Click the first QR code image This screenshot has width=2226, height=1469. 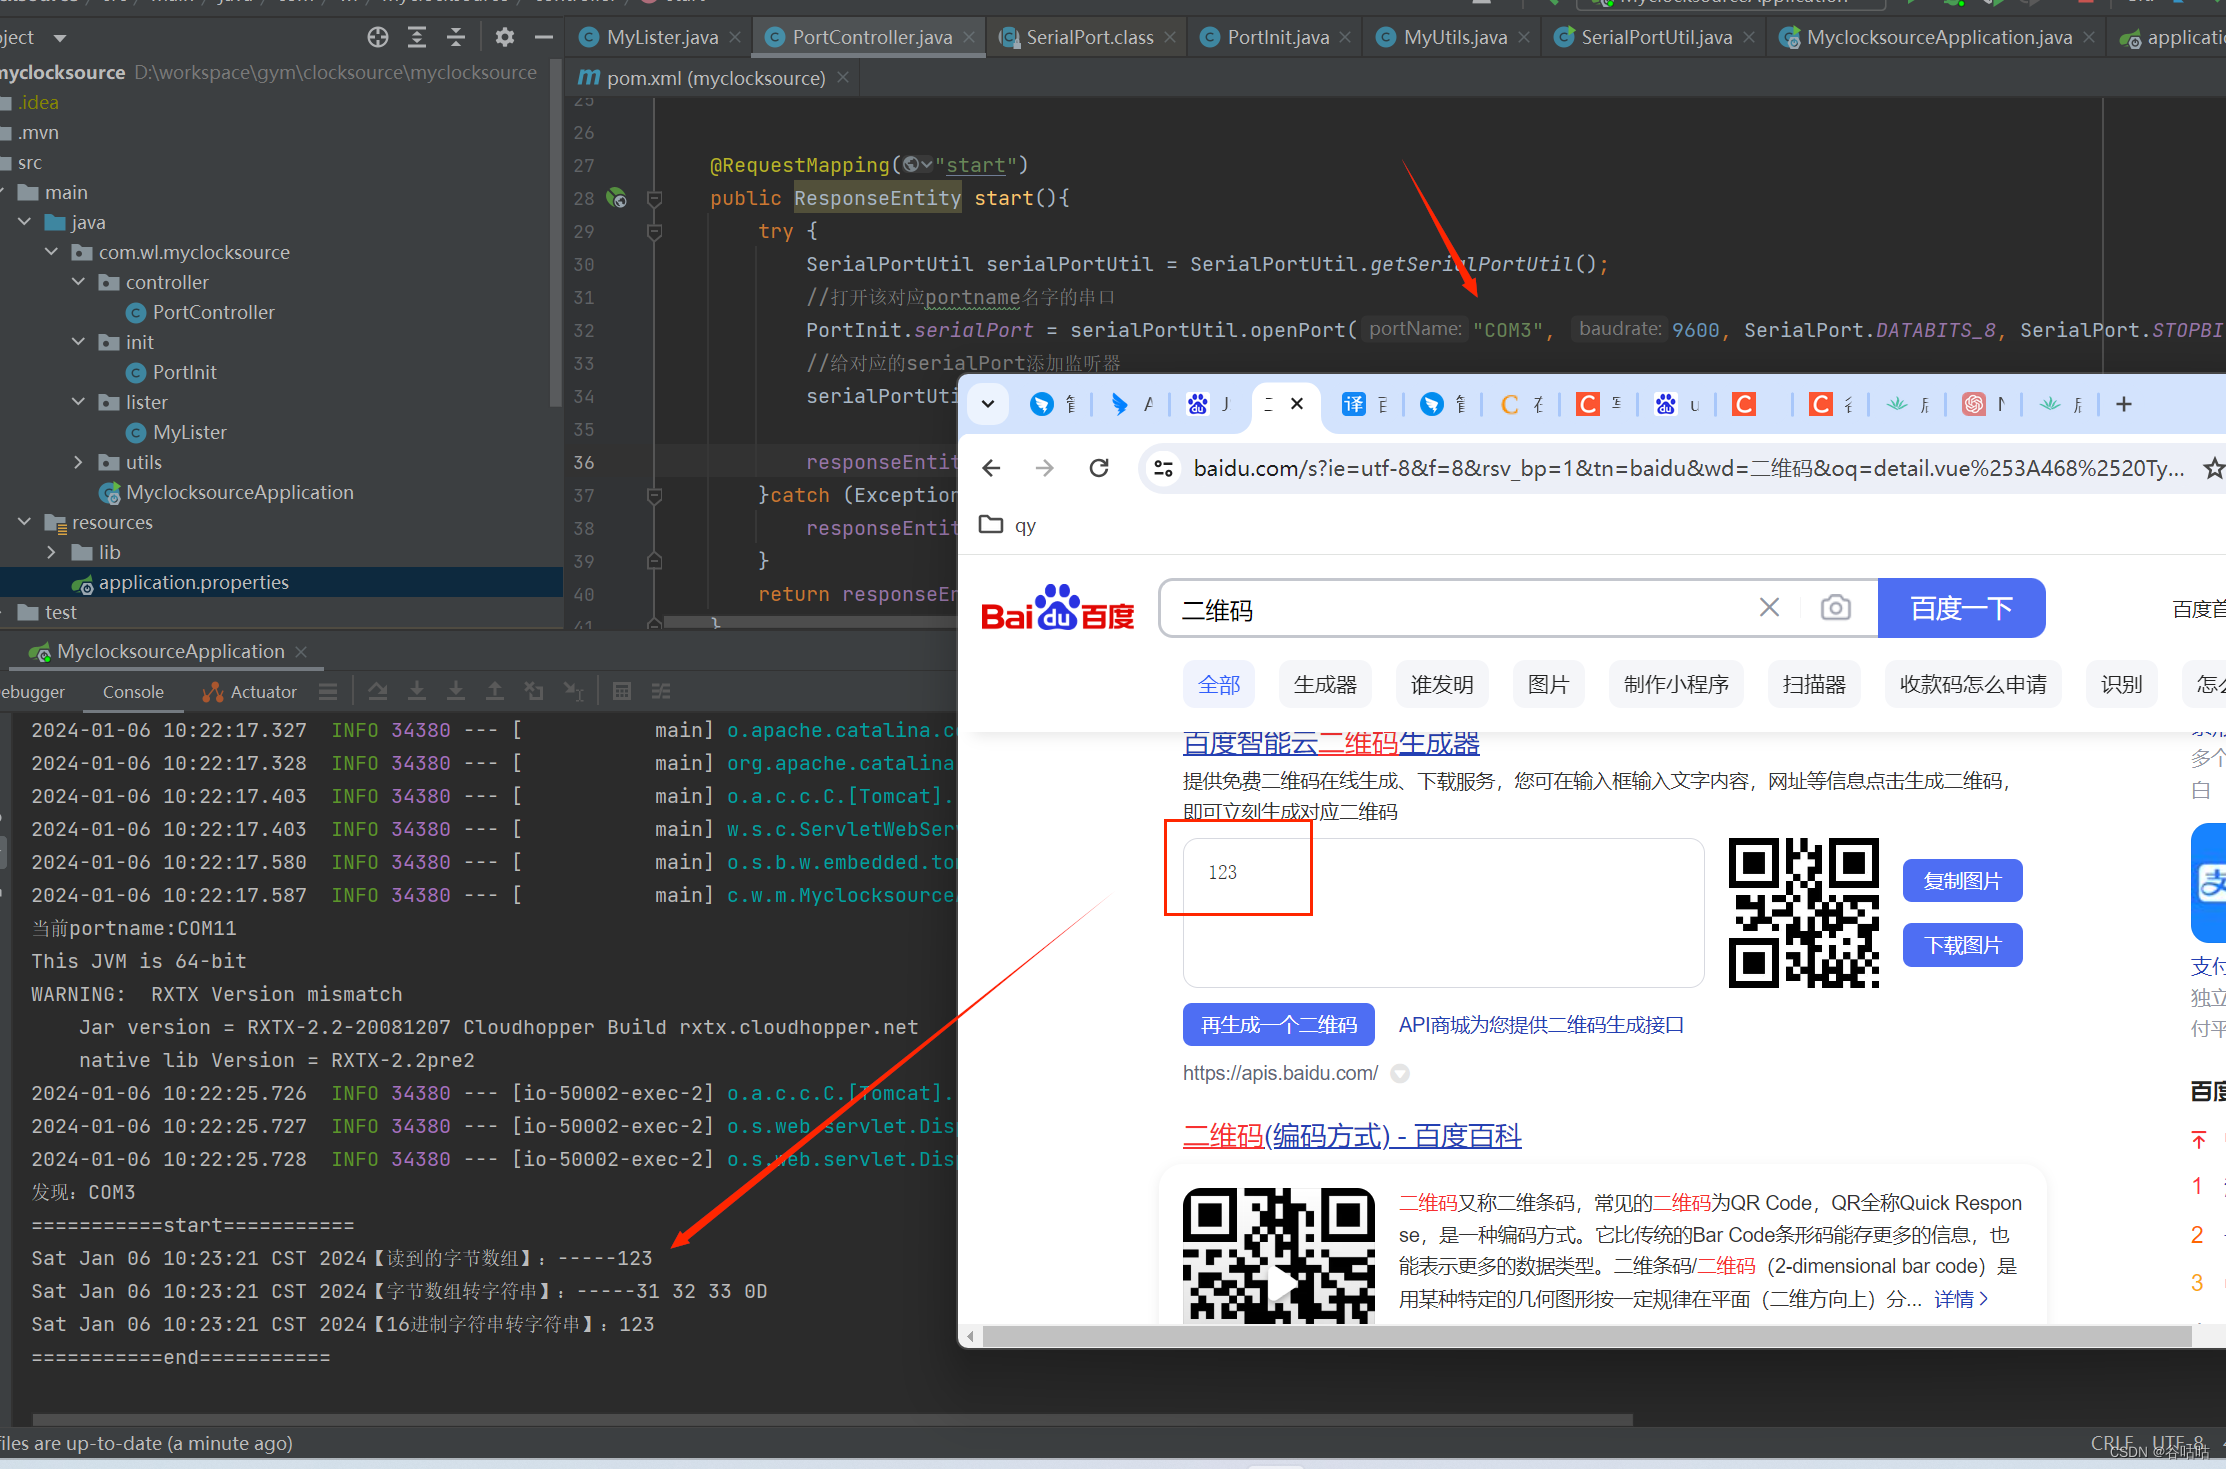(x=1804, y=913)
